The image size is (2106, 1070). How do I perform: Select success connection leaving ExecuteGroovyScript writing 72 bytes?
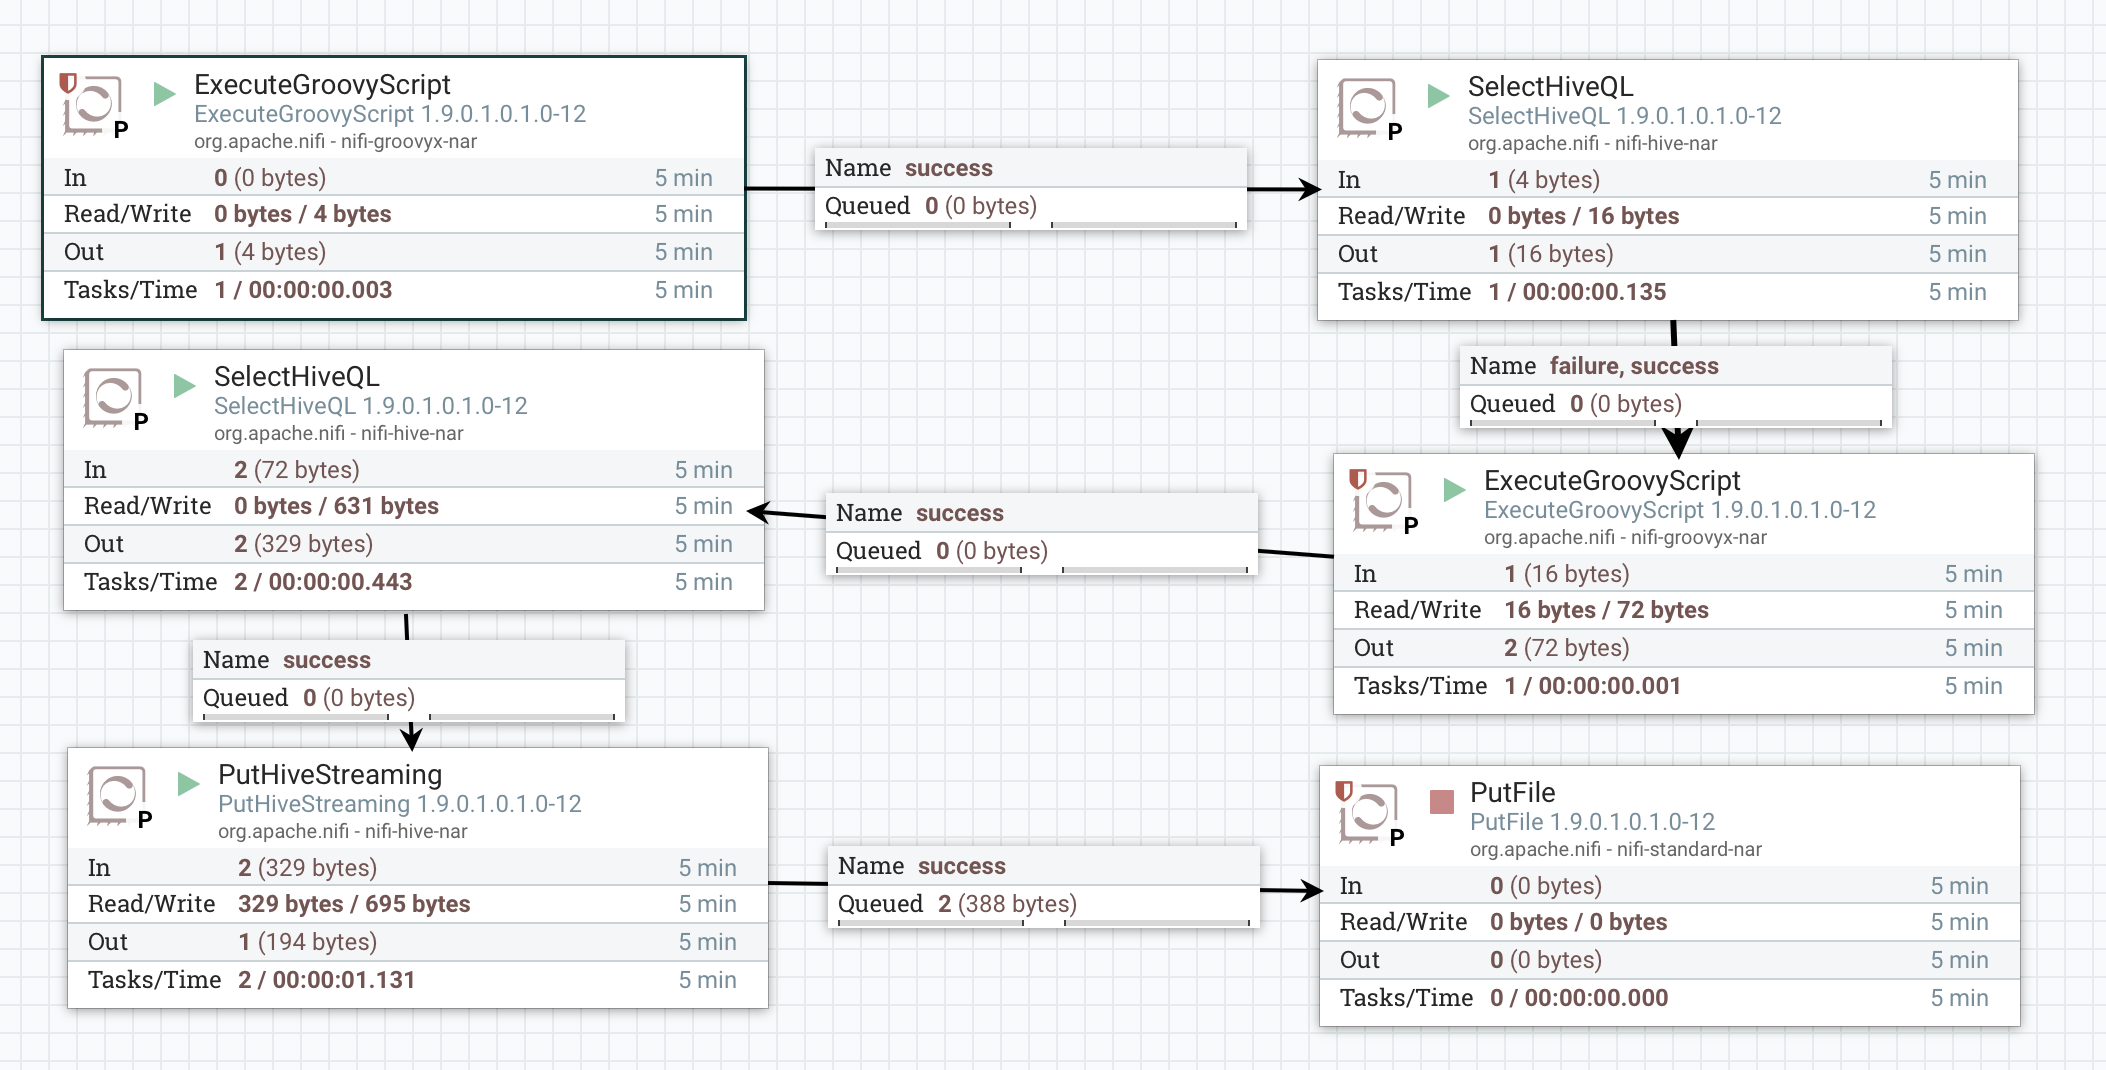(1042, 532)
